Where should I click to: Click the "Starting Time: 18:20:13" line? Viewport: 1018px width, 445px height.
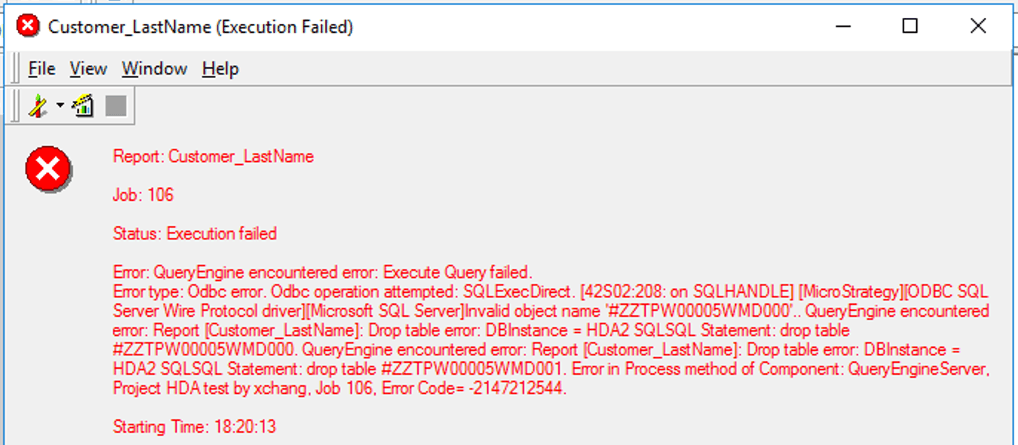194,427
